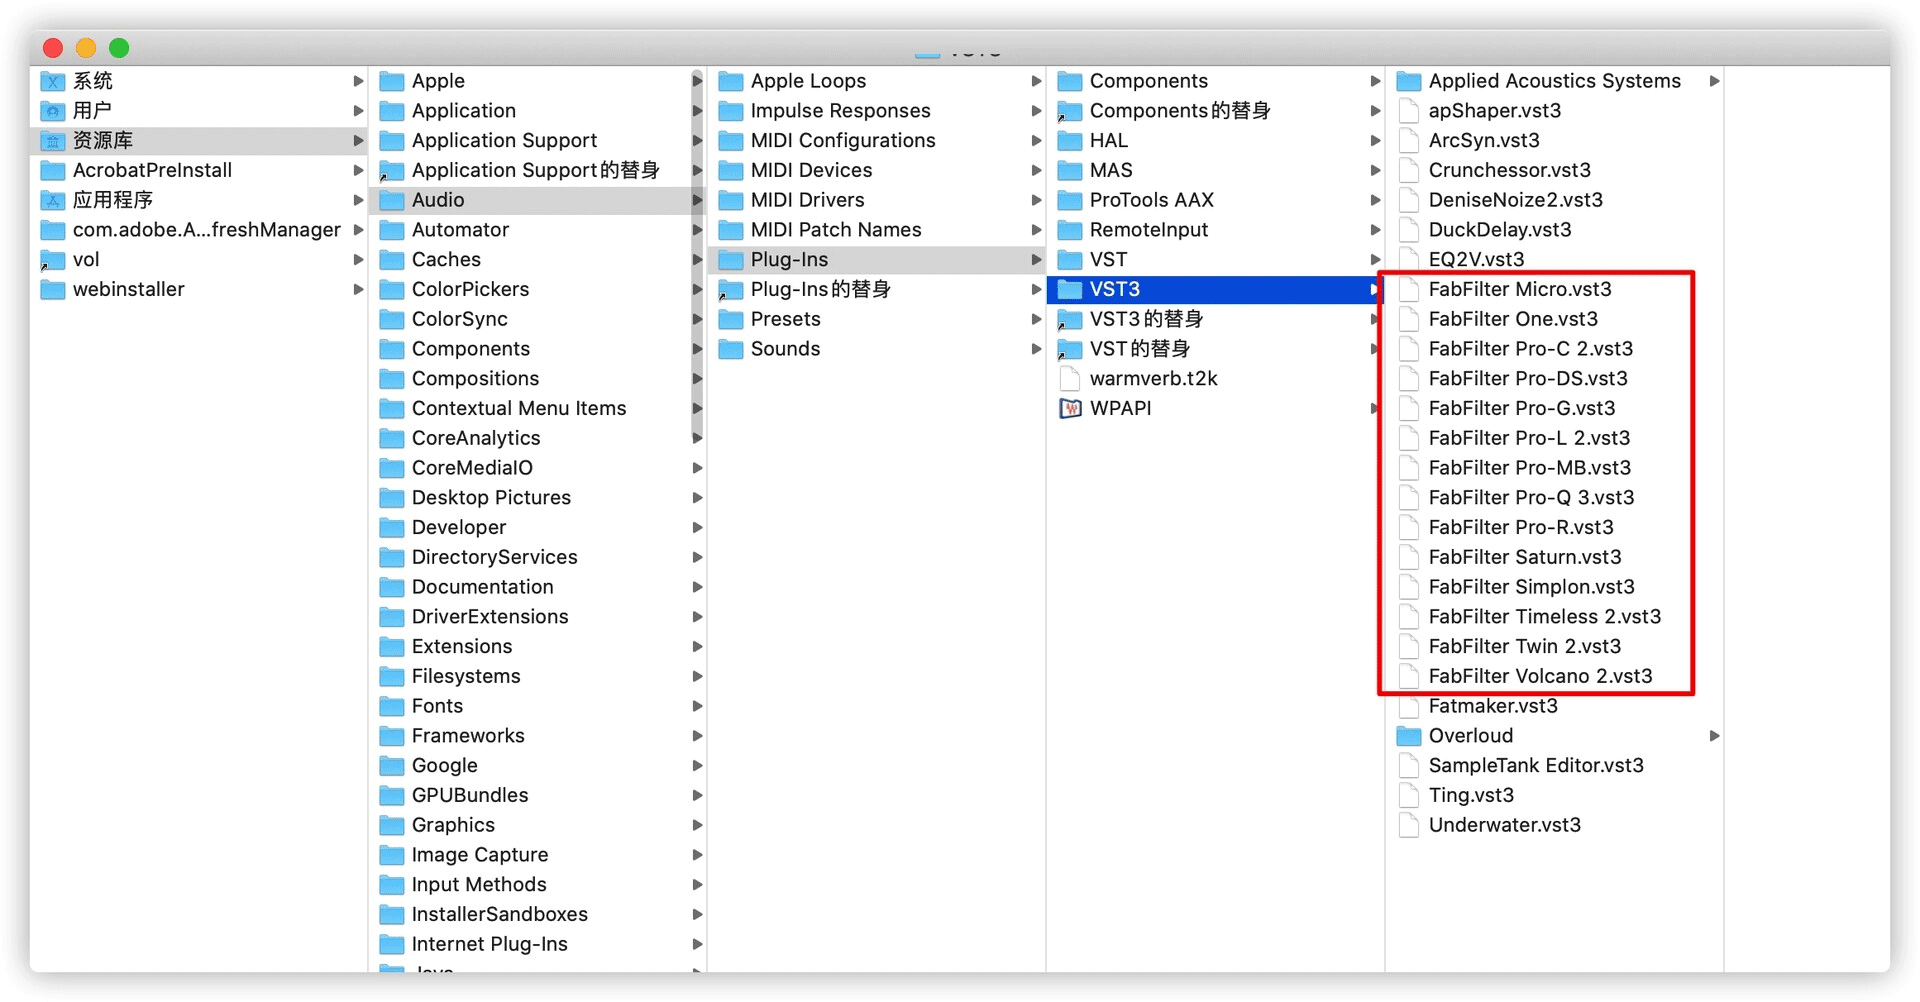Select FabFilter Volcano 2.vst3
This screenshot has width=1920, height=1002.
click(1540, 677)
